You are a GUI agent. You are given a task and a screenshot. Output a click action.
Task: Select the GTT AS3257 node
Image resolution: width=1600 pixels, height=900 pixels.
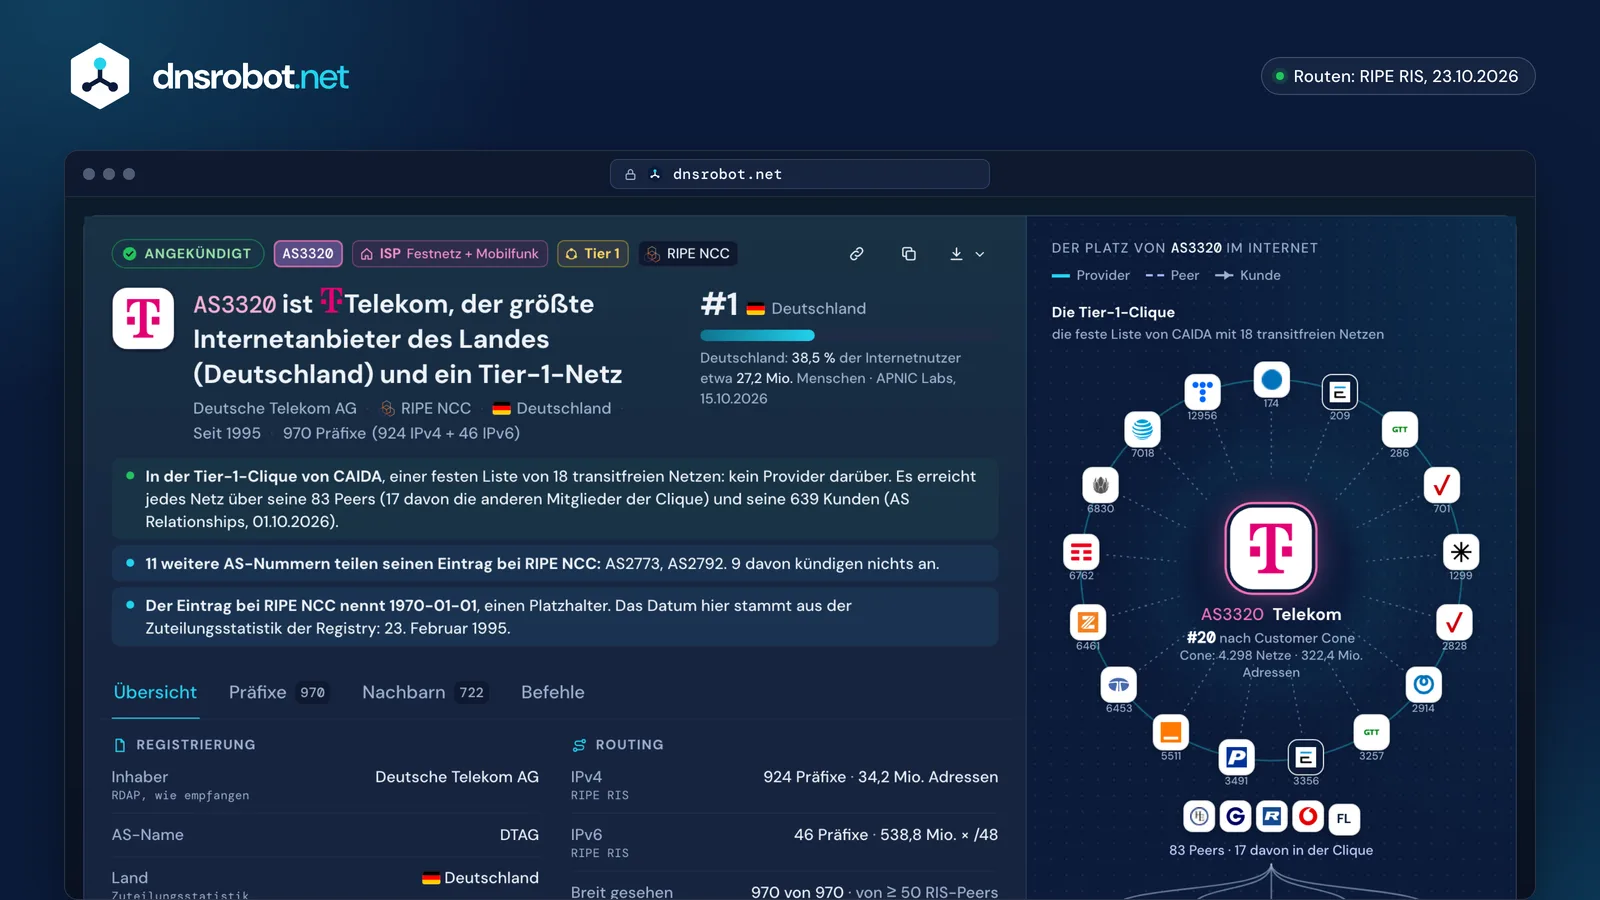pos(1371,733)
